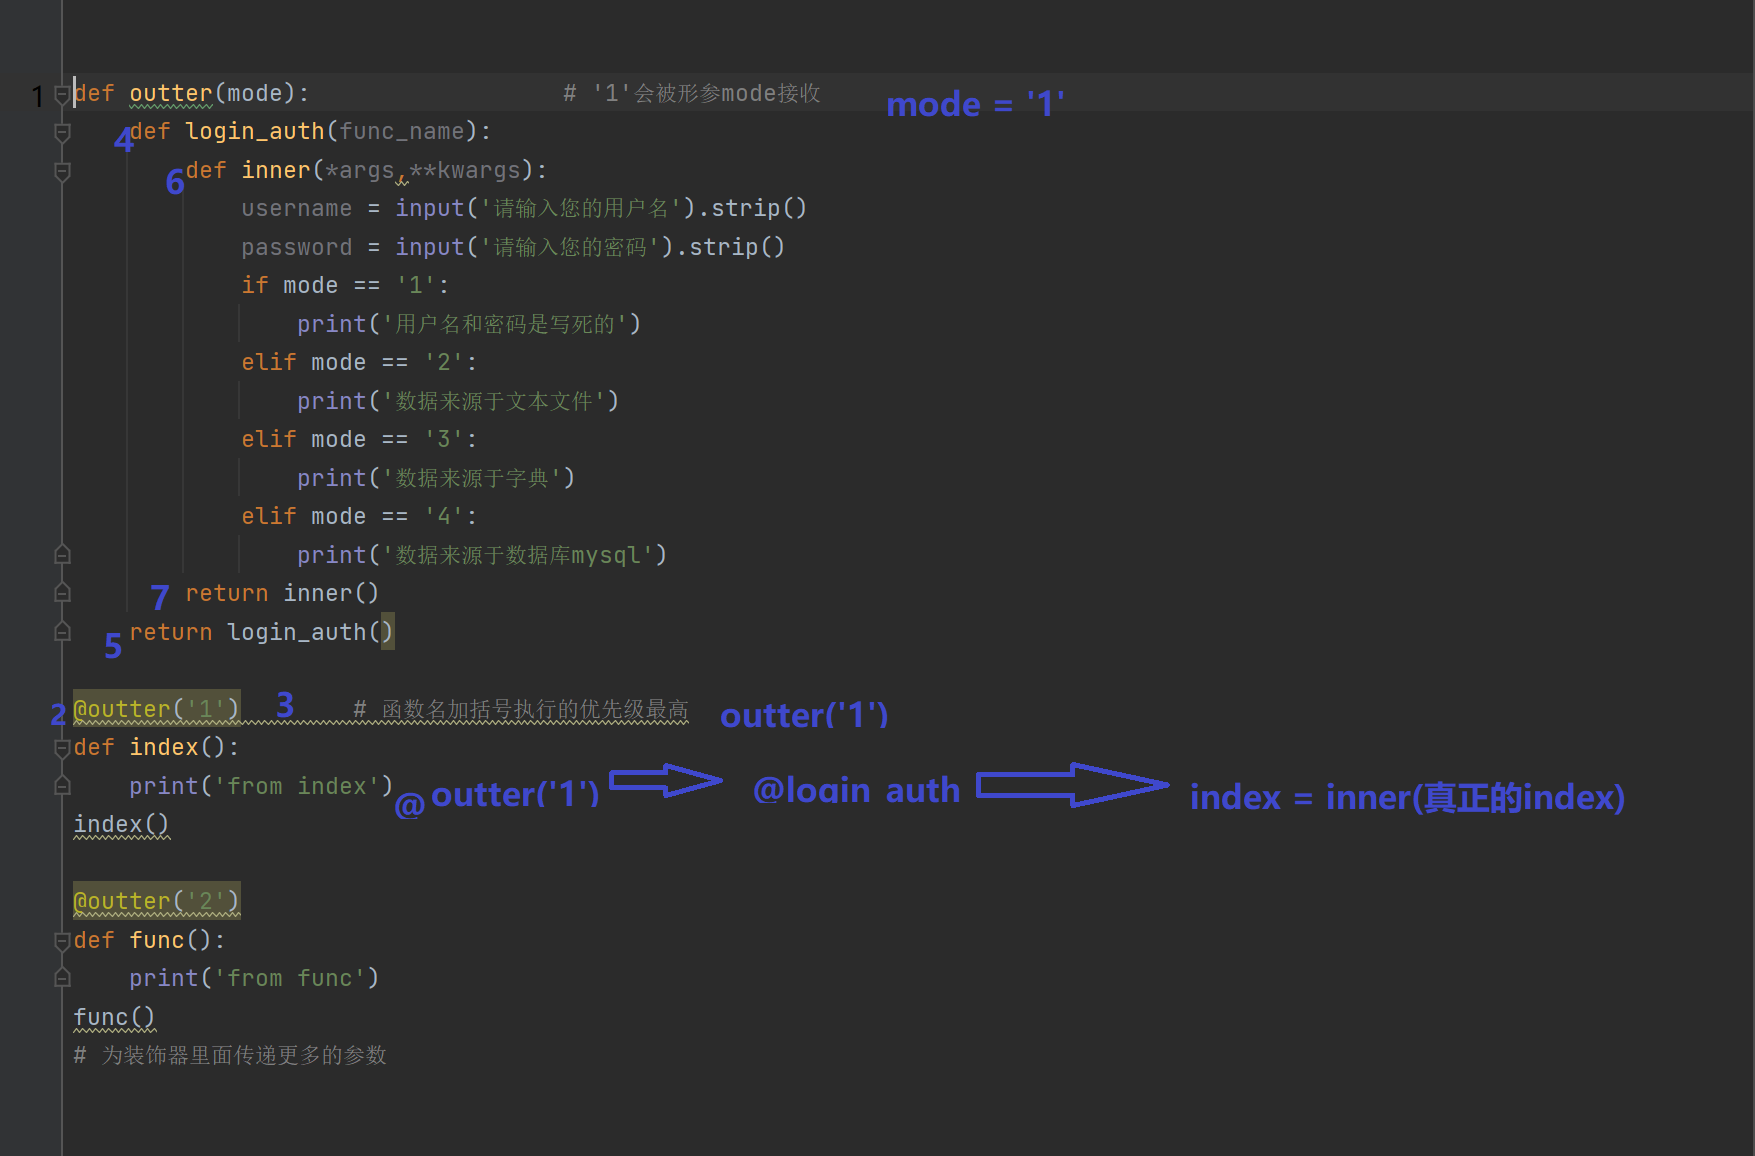The width and height of the screenshot is (1755, 1156).
Task: Click the line elif mode == '4':
Action: pyautogui.click(x=359, y=516)
